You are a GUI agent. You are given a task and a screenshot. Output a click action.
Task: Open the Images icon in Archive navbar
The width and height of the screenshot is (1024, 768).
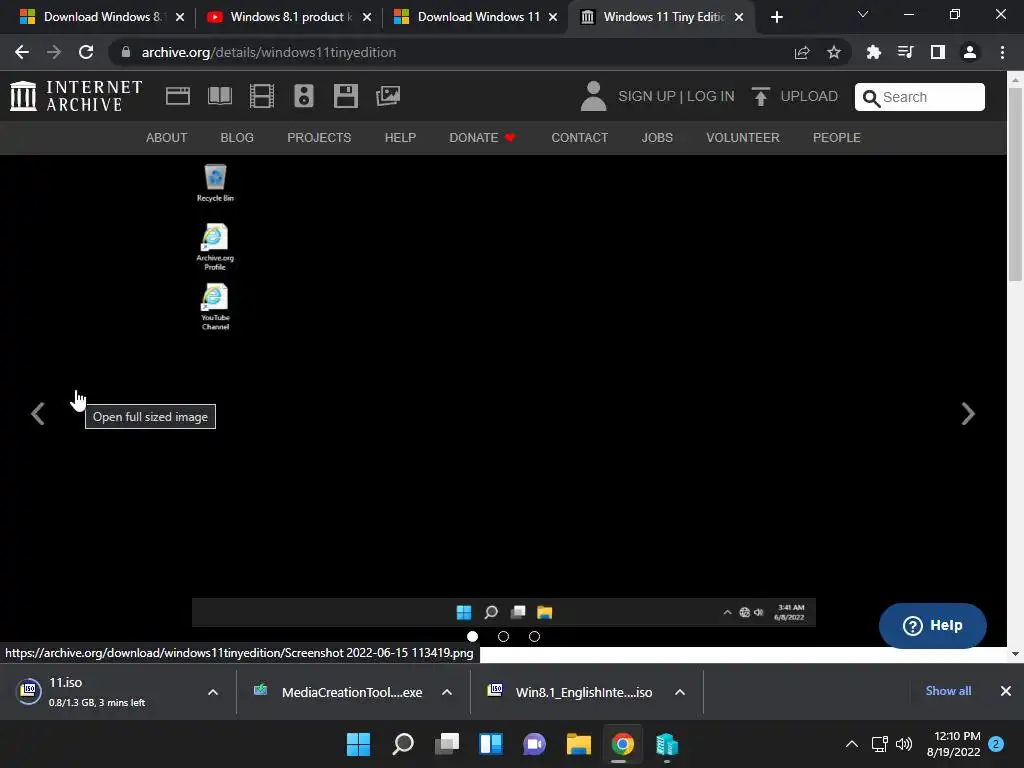[x=388, y=96]
